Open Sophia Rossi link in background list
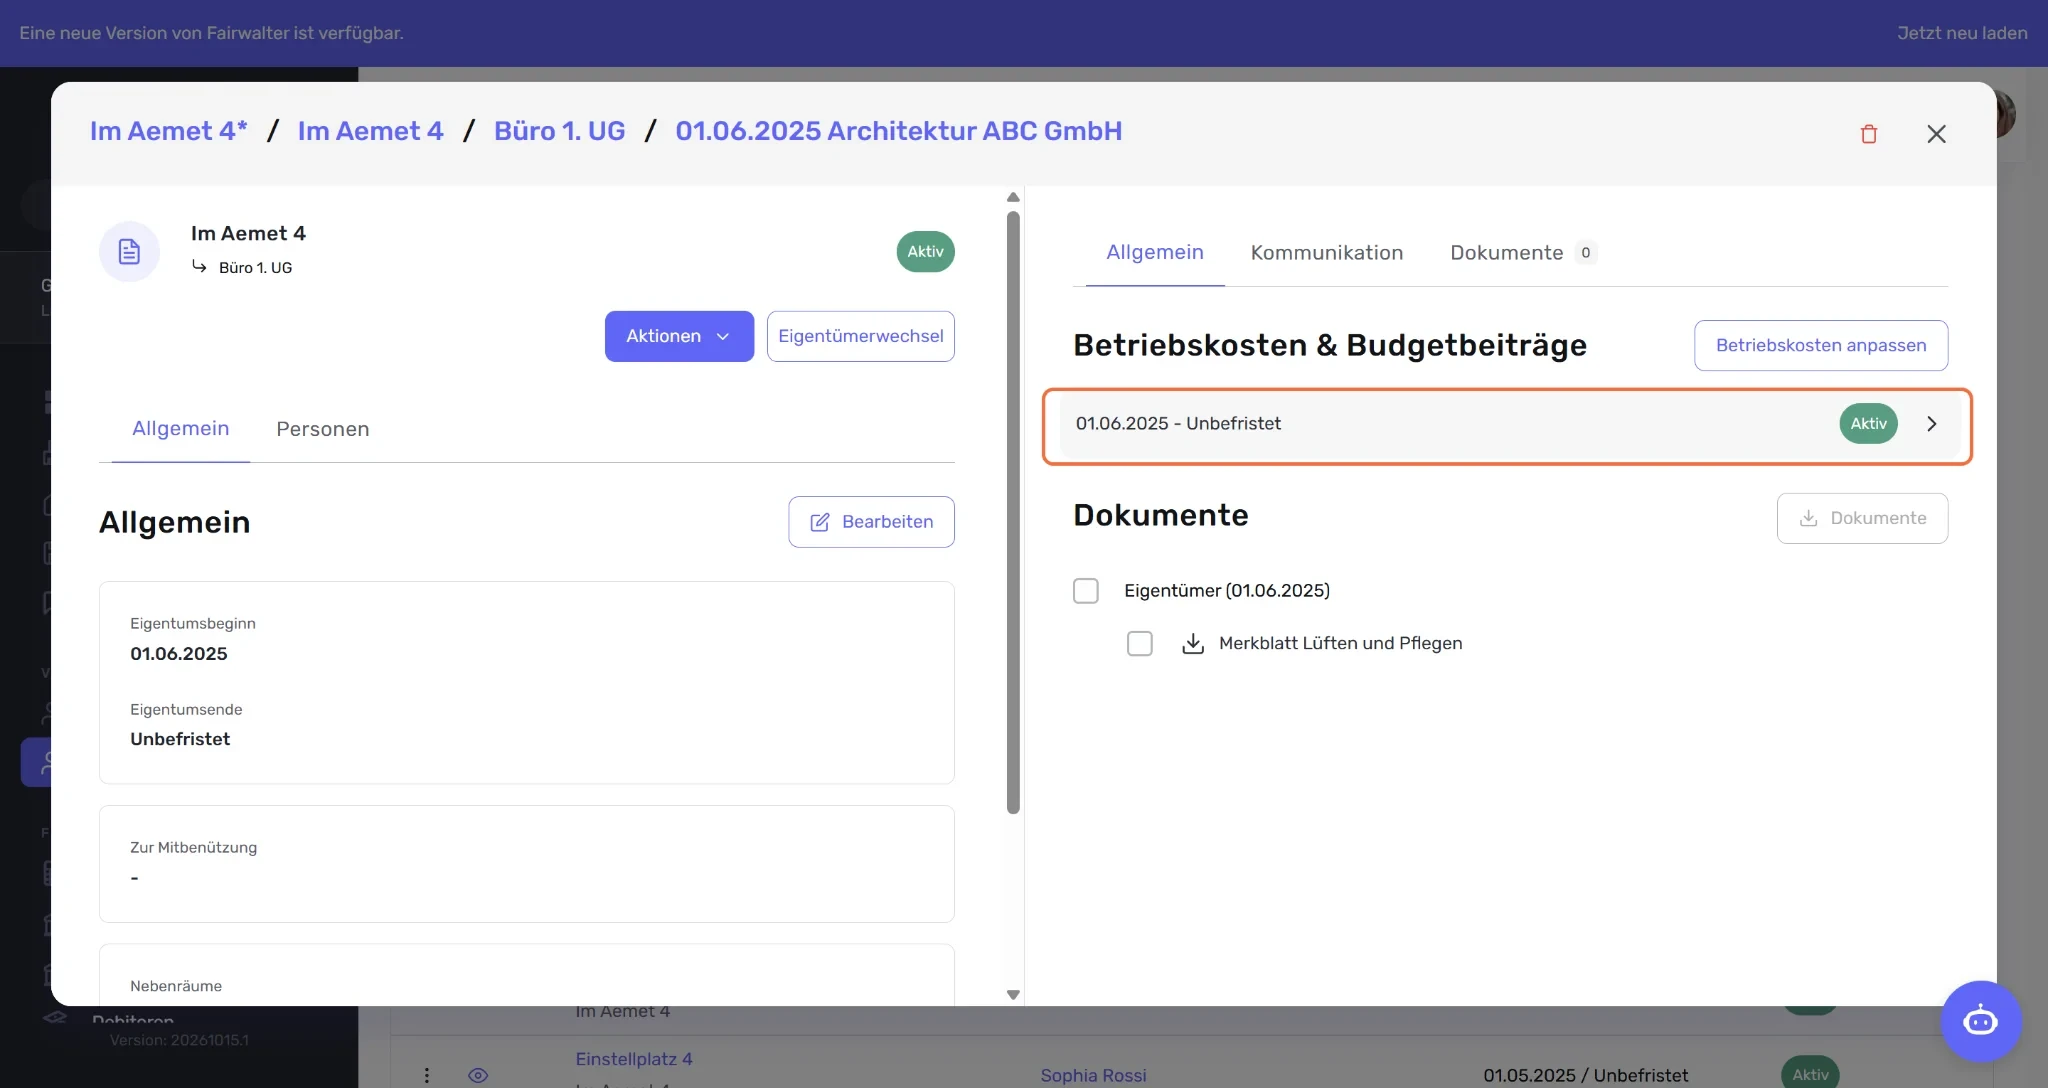The height and width of the screenshot is (1088, 2048). 1093,1075
